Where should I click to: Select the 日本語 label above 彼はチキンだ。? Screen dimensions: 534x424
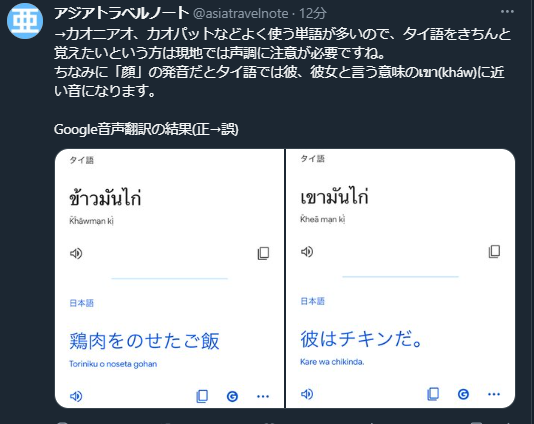point(312,301)
